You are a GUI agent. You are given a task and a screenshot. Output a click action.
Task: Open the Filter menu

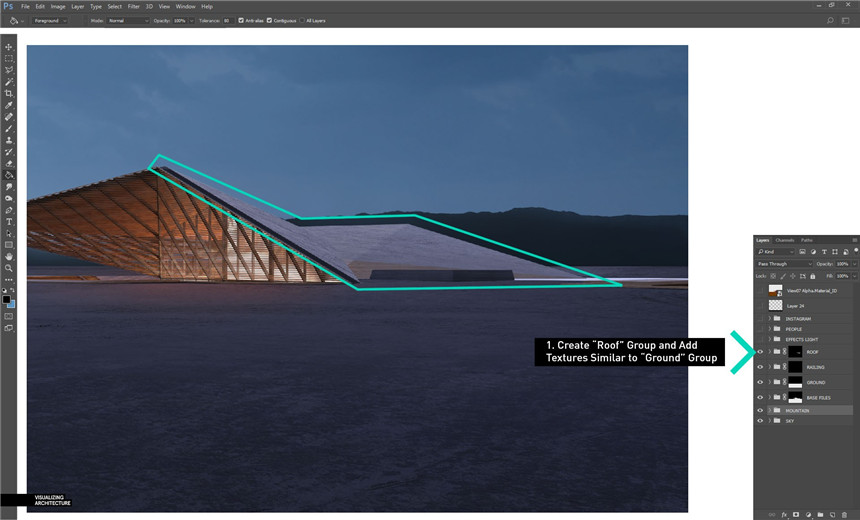click(133, 6)
